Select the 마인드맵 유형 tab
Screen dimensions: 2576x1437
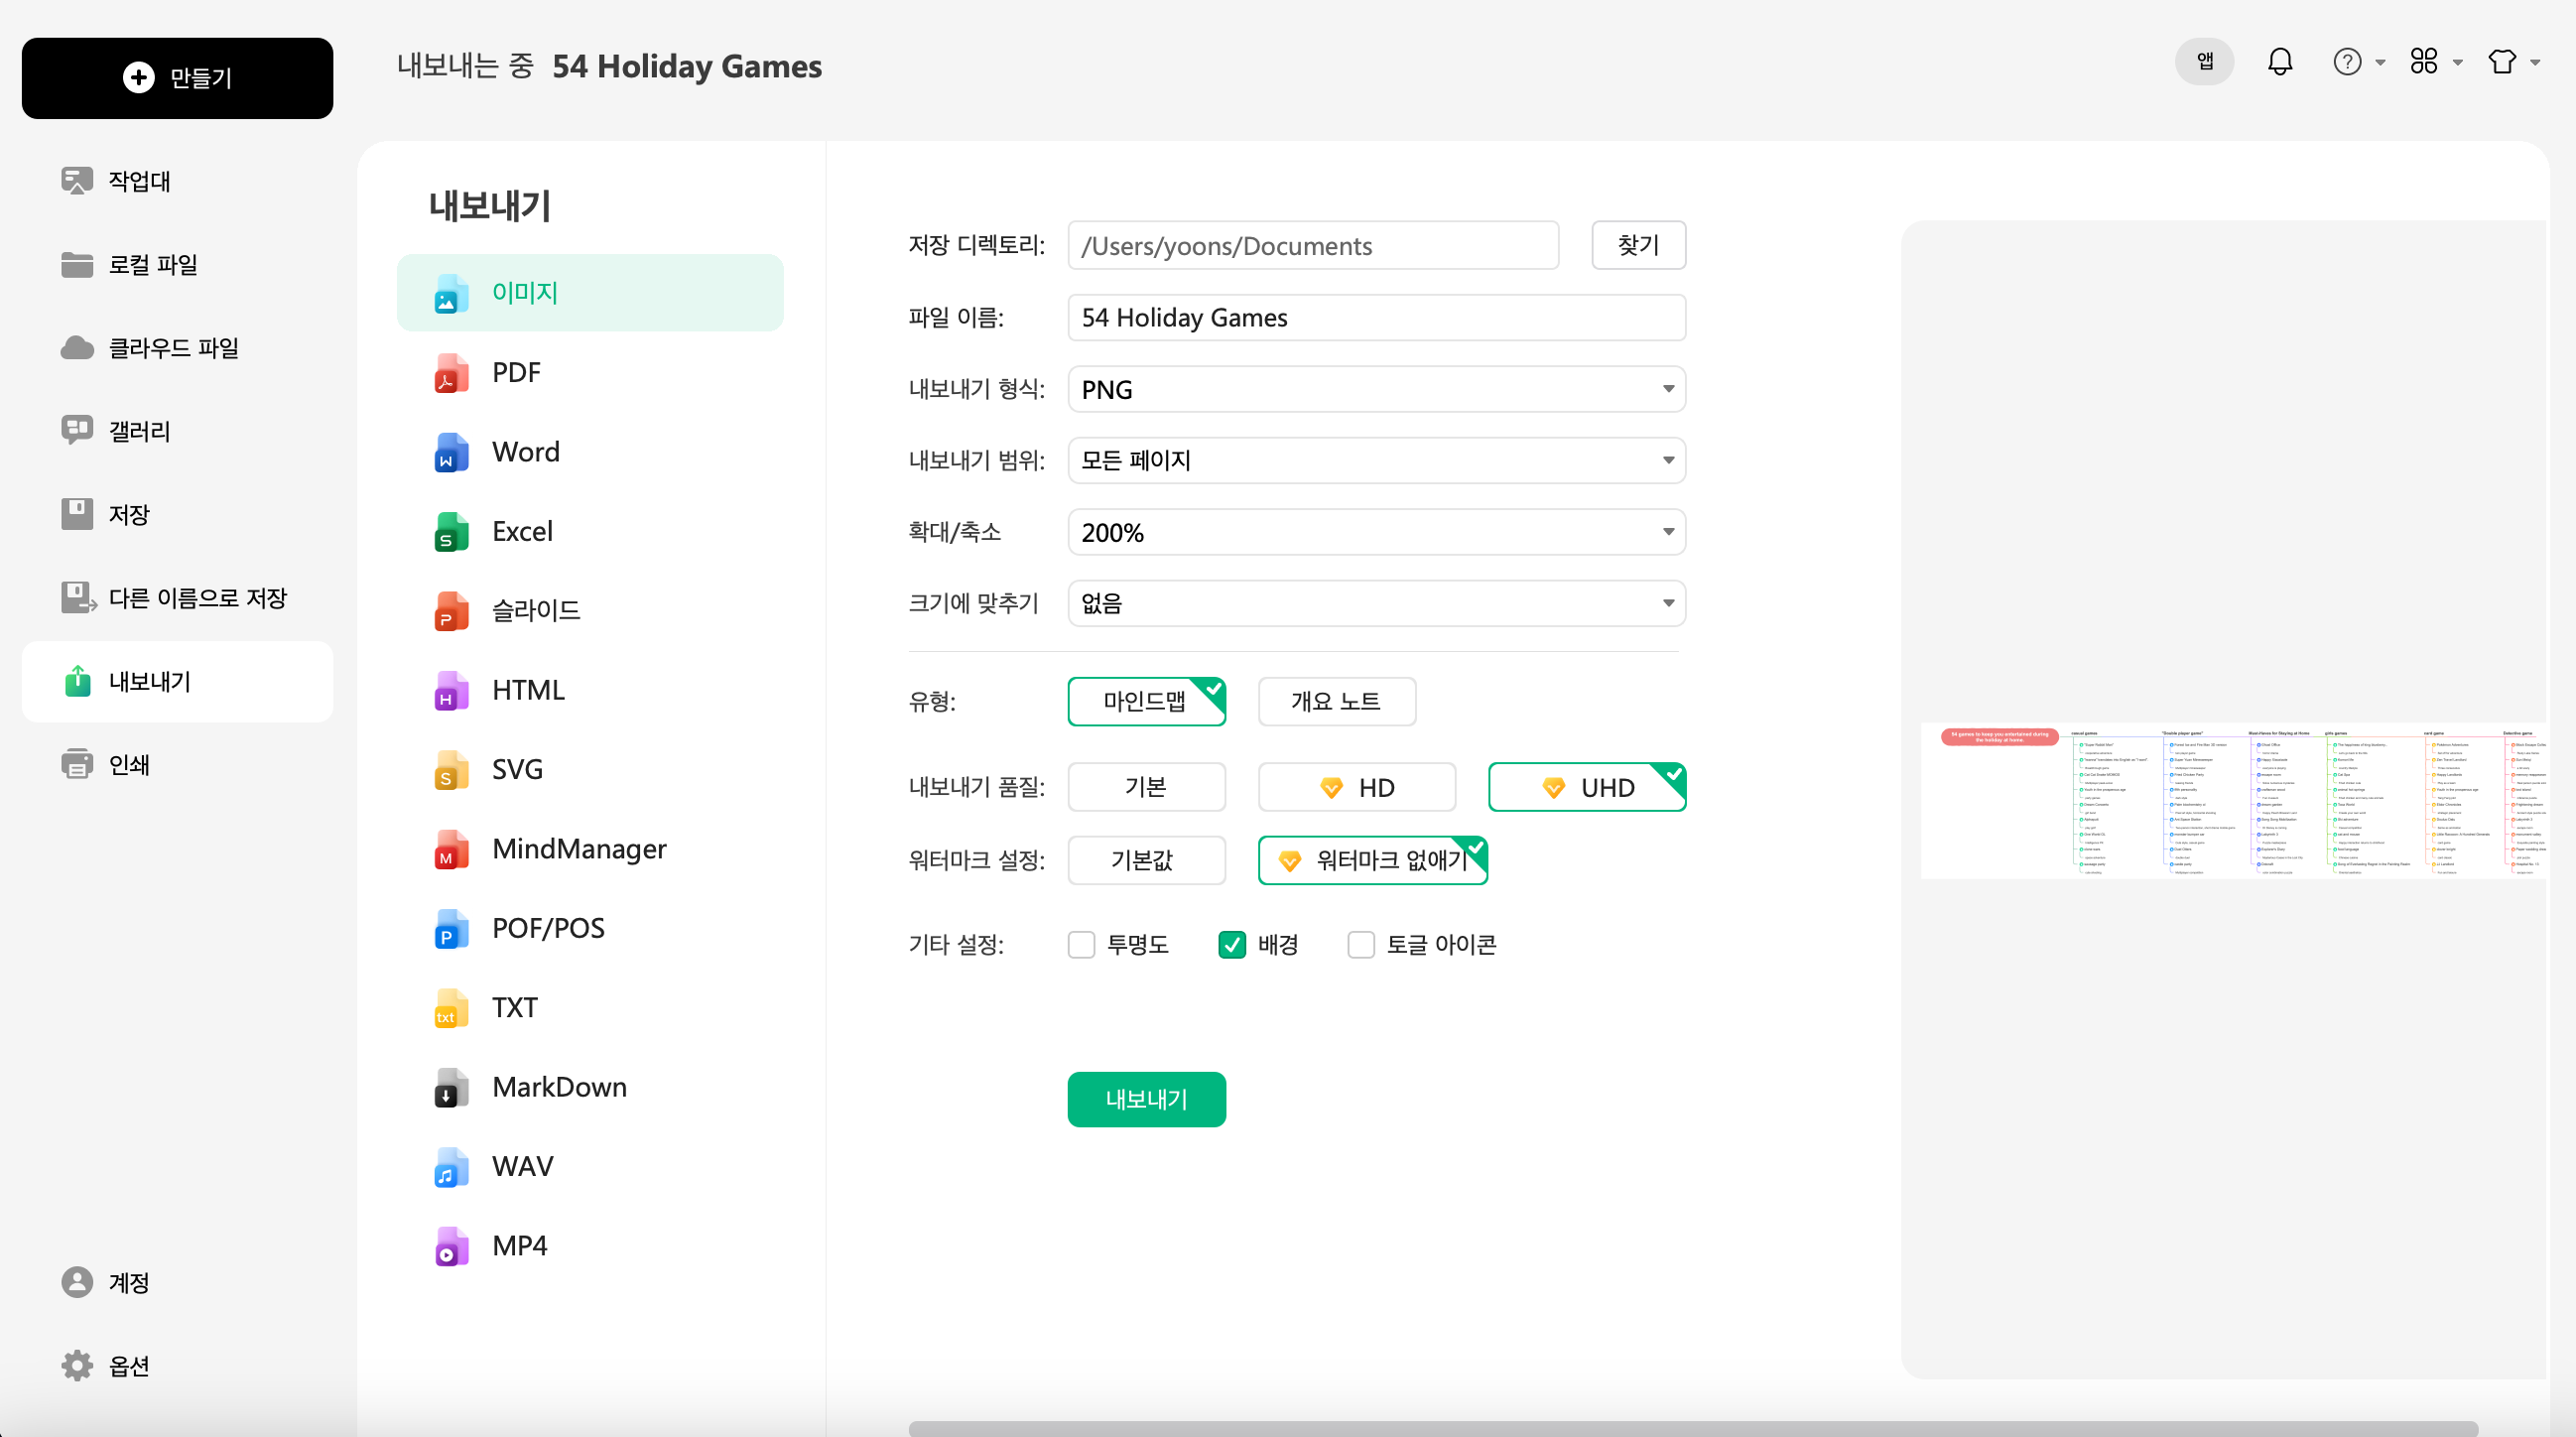[1146, 701]
